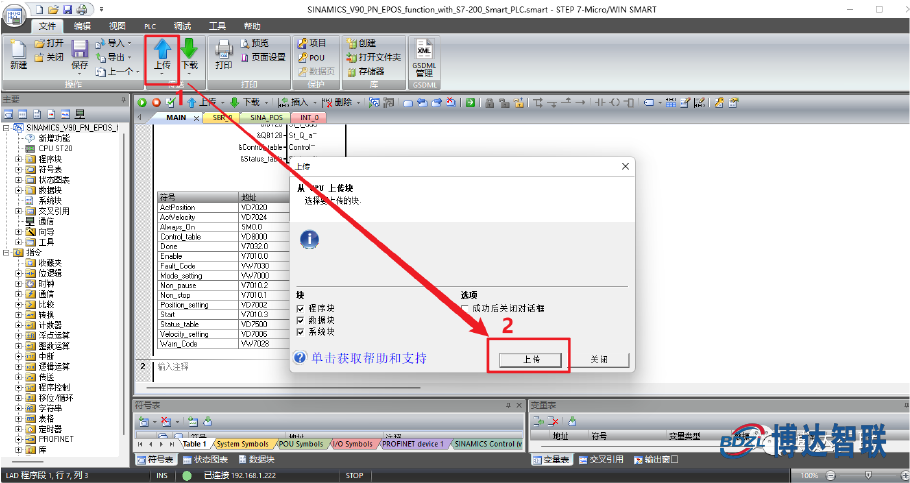Image resolution: width=910 pixels, height=483 pixels.
Task: Click the 状态图表 bottom panel tab
Action: (205, 459)
